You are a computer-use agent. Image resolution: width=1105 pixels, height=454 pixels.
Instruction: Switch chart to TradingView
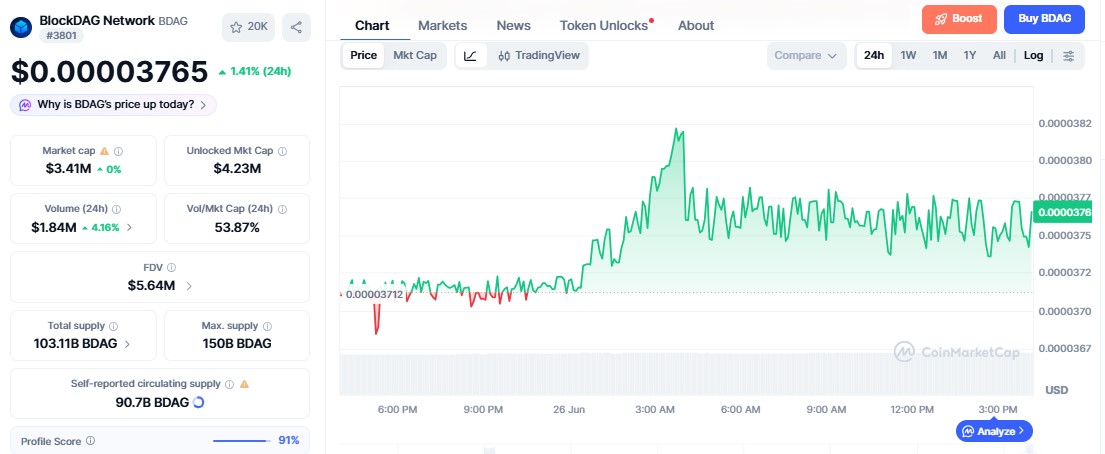click(538, 56)
